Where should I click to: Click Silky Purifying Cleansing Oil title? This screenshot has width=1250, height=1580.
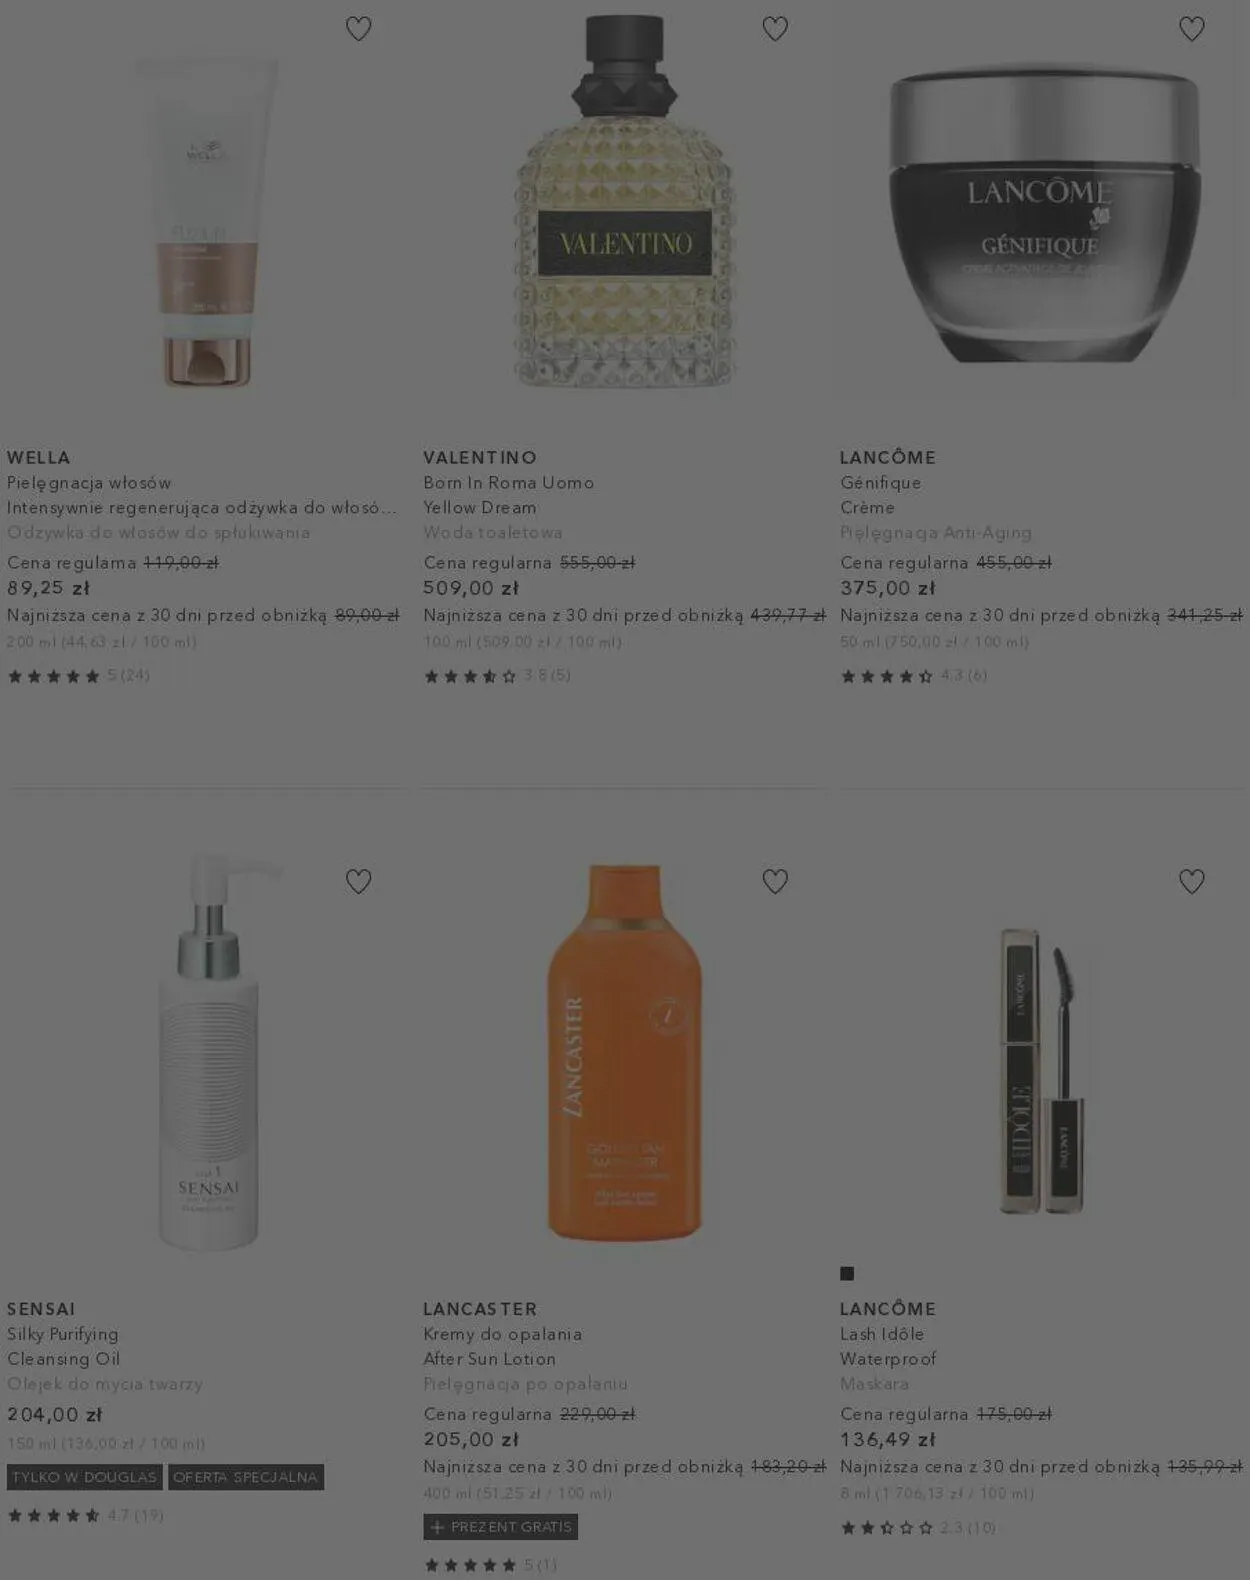[64, 1346]
